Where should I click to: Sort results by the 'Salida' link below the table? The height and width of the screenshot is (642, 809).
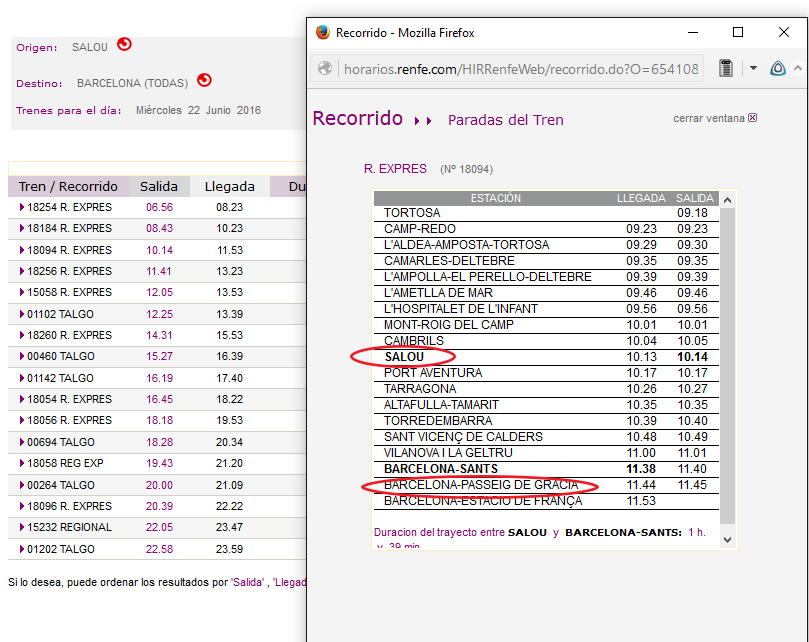click(x=248, y=582)
